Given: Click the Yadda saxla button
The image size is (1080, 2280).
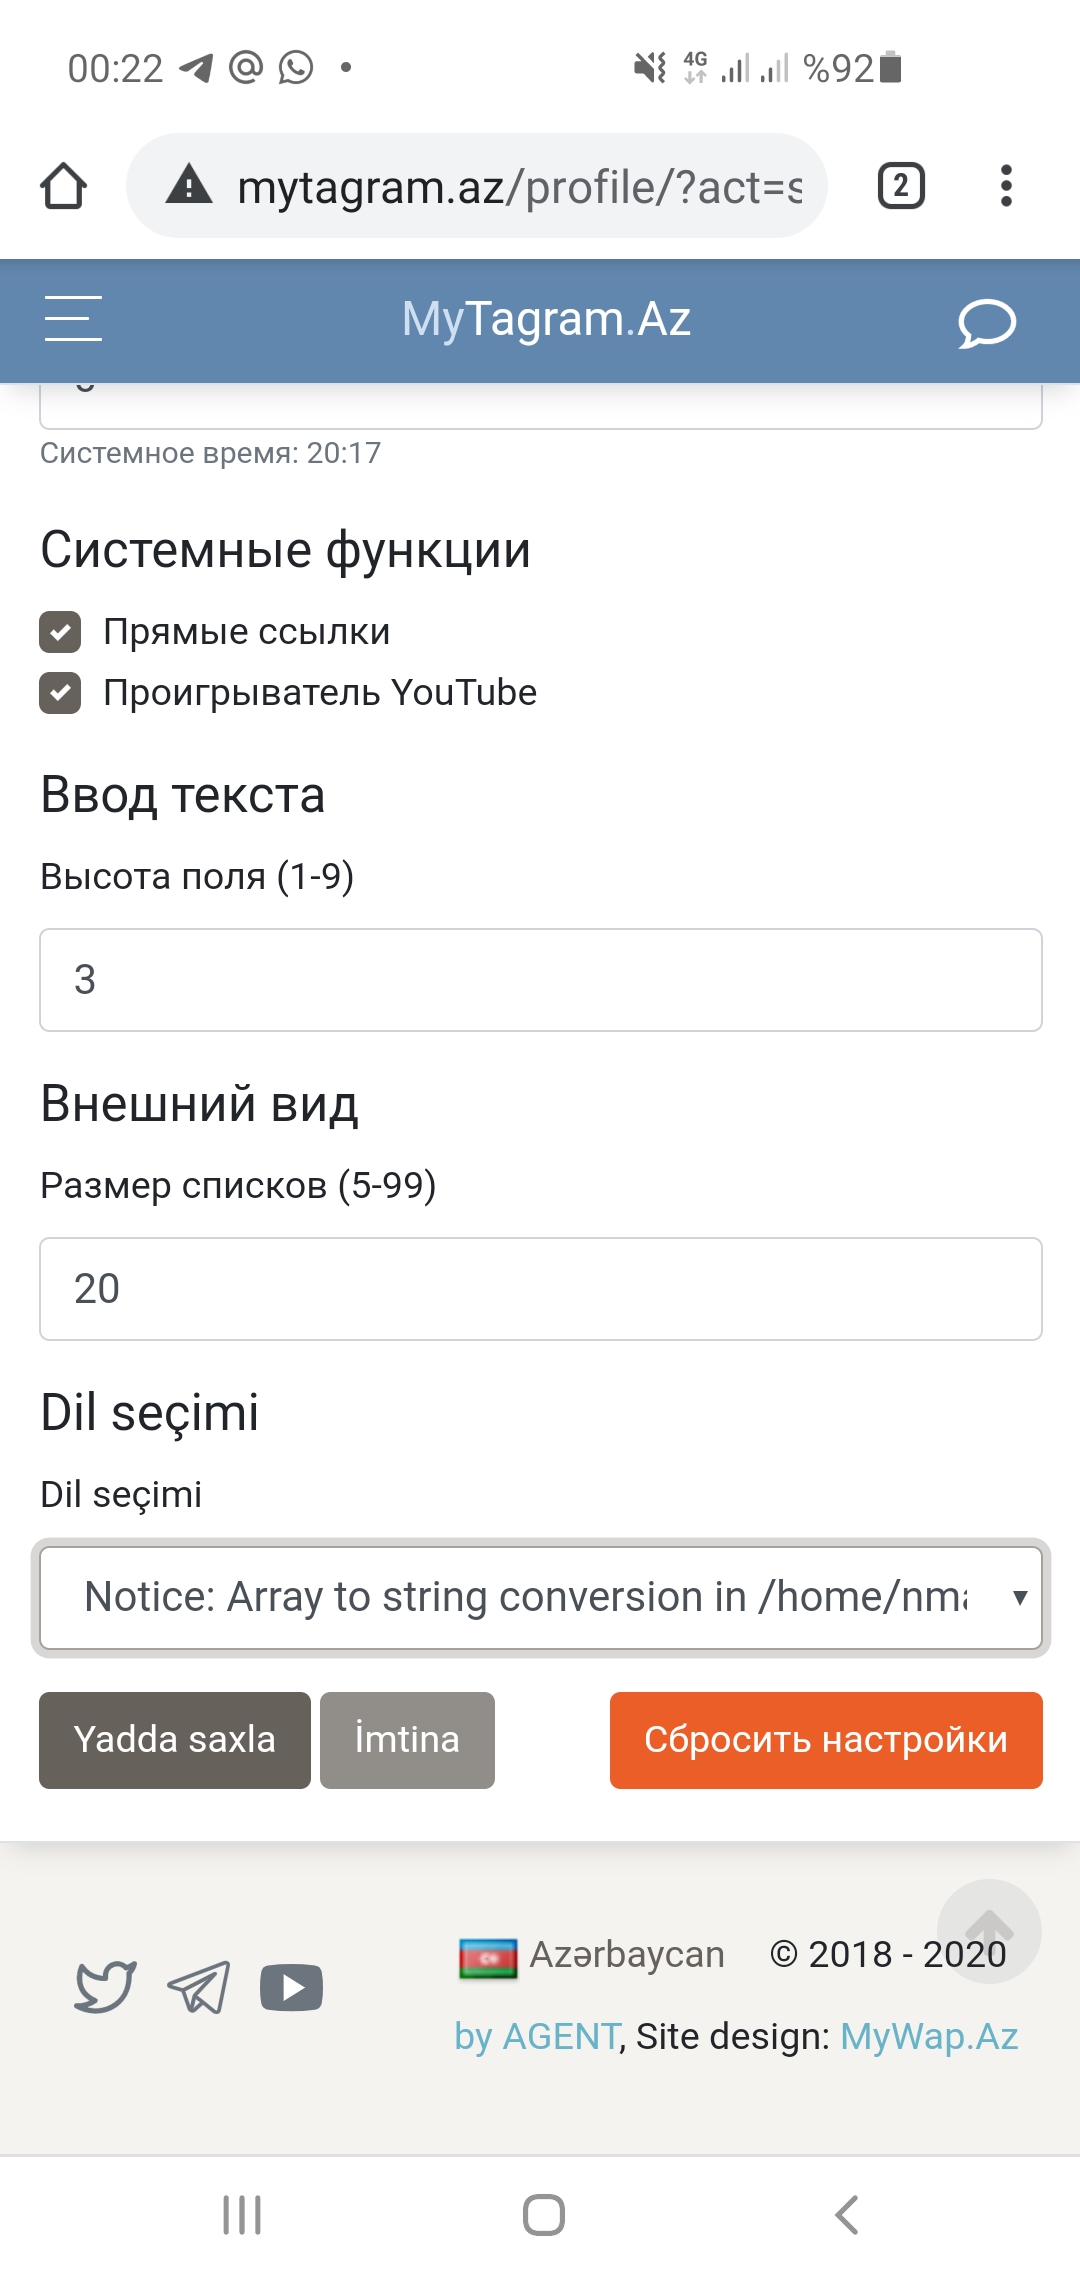Looking at the screenshot, I should tap(175, 1740).
